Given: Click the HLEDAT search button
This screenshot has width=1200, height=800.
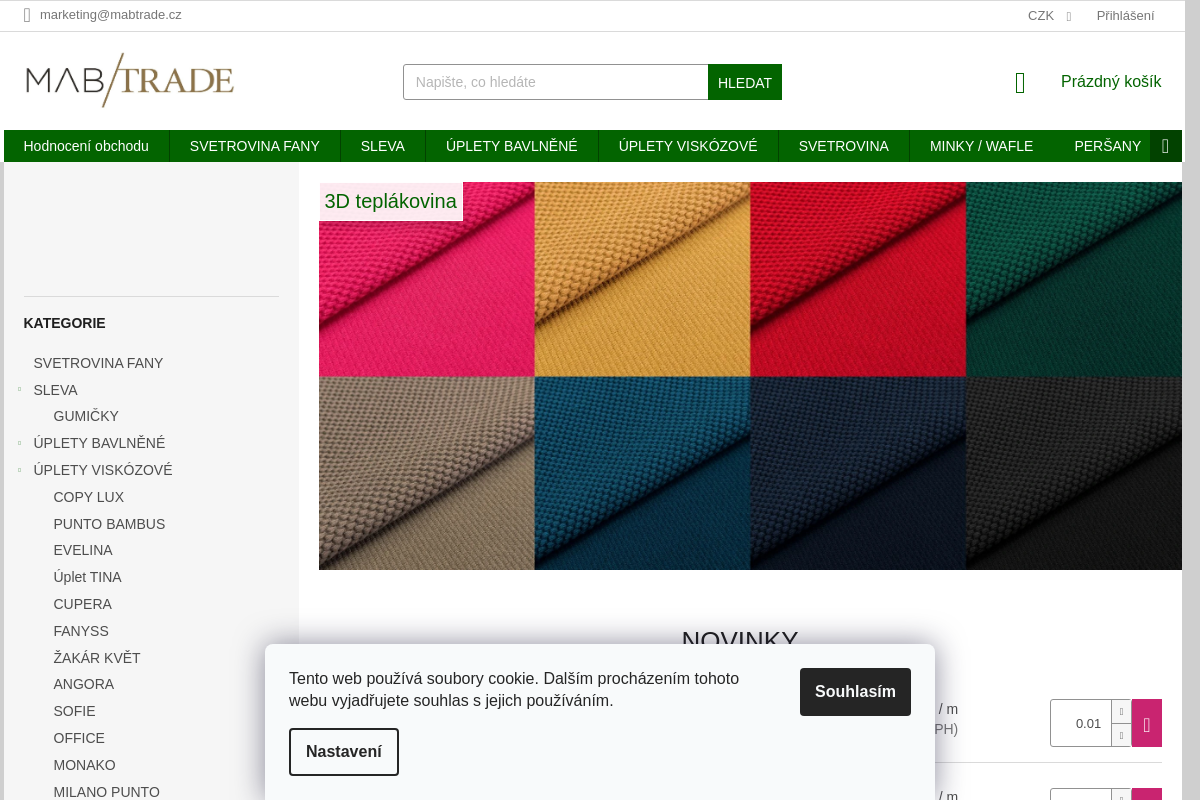Looking at the screenshot, I should (x=744, y=82).
